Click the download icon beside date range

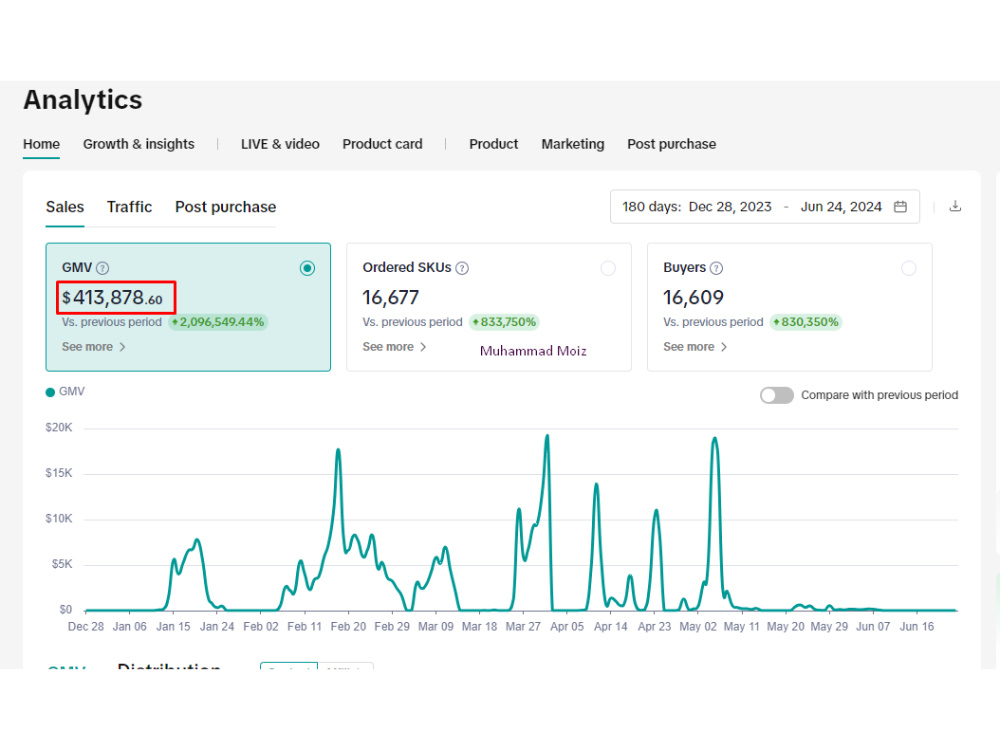(955, 206)
